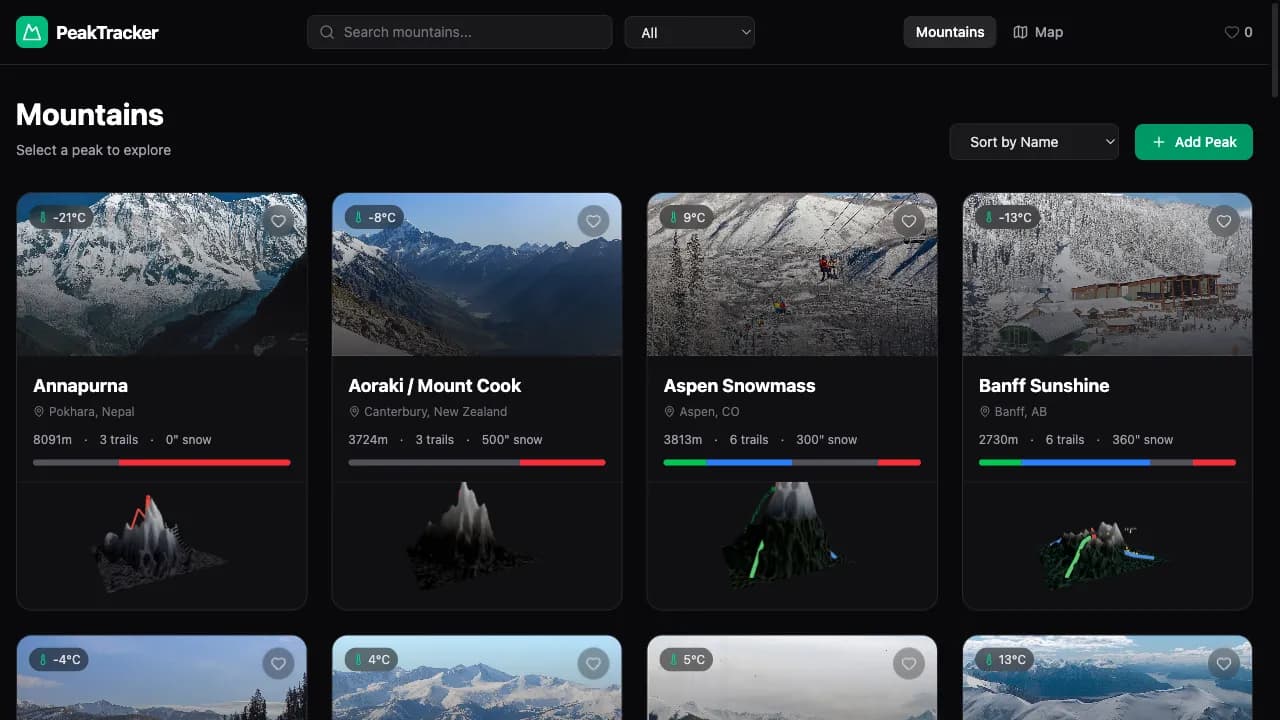Open the Banff Sunshine card title
Screen dimensions: 1280x720
coord(1044,385)
